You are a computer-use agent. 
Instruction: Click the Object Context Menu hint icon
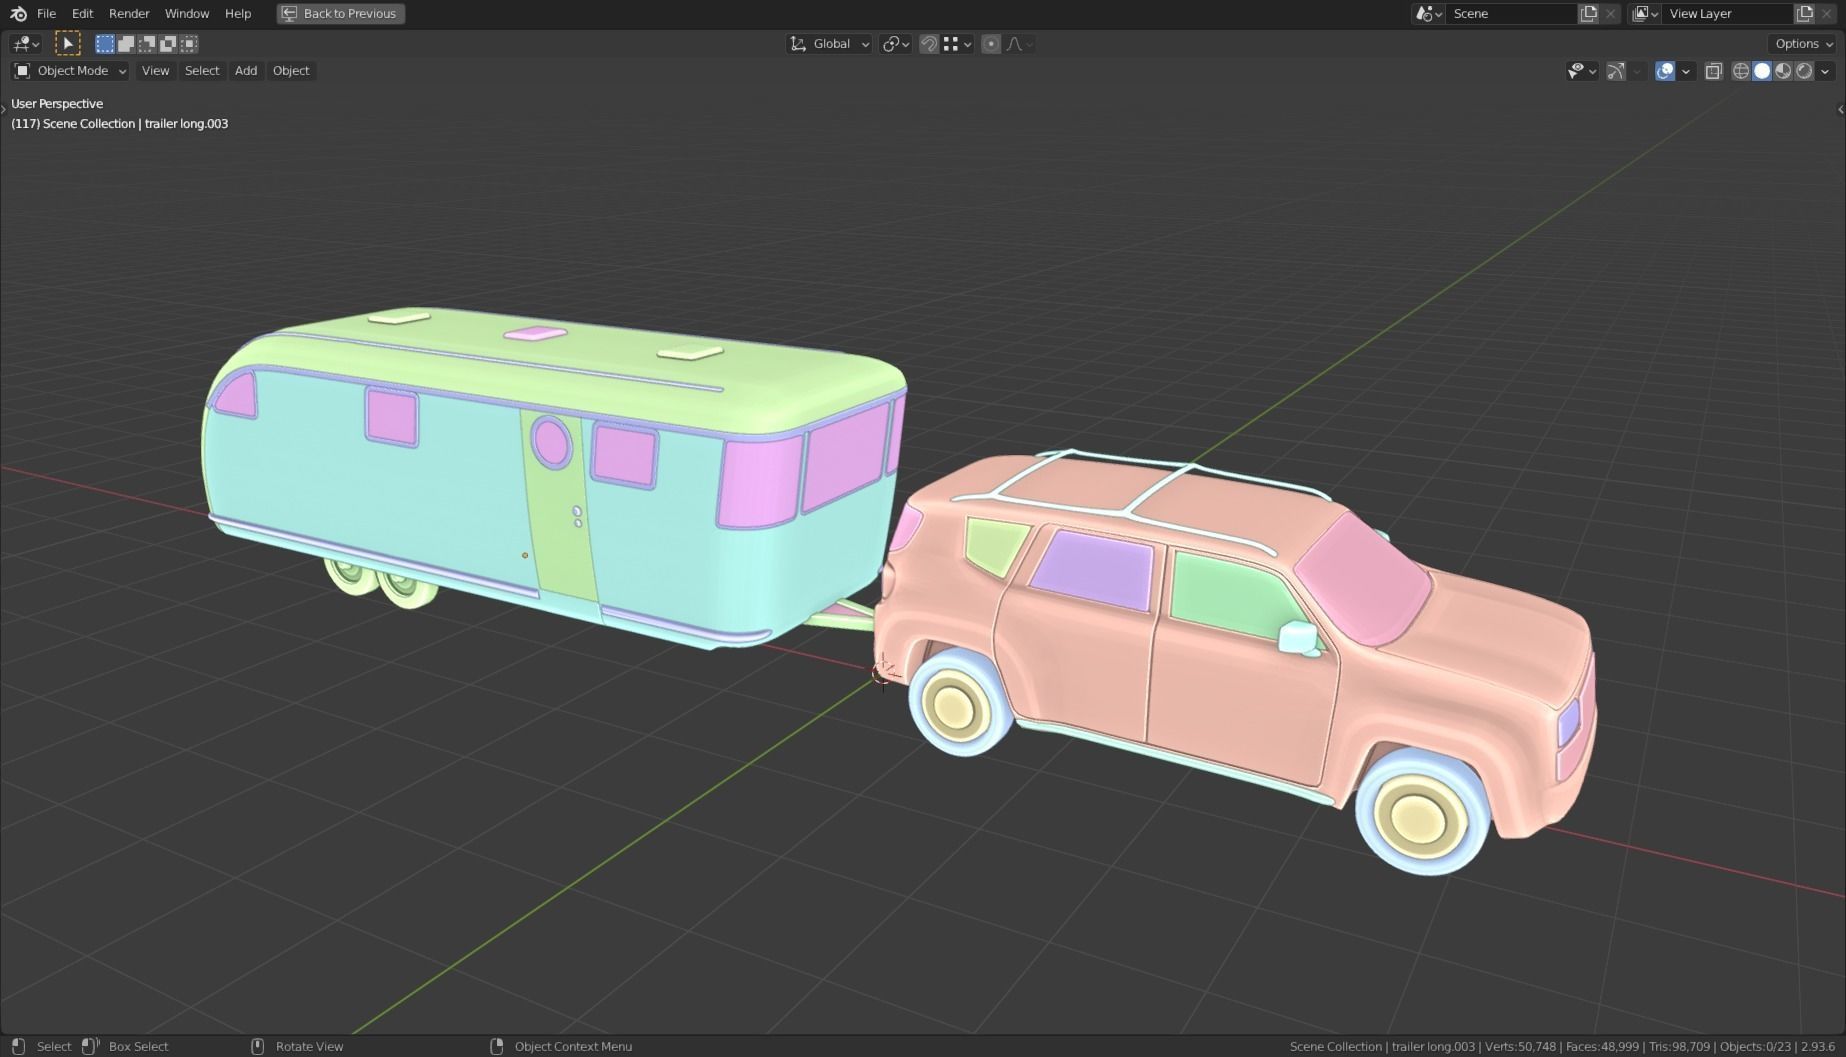tap(497, 1046)
